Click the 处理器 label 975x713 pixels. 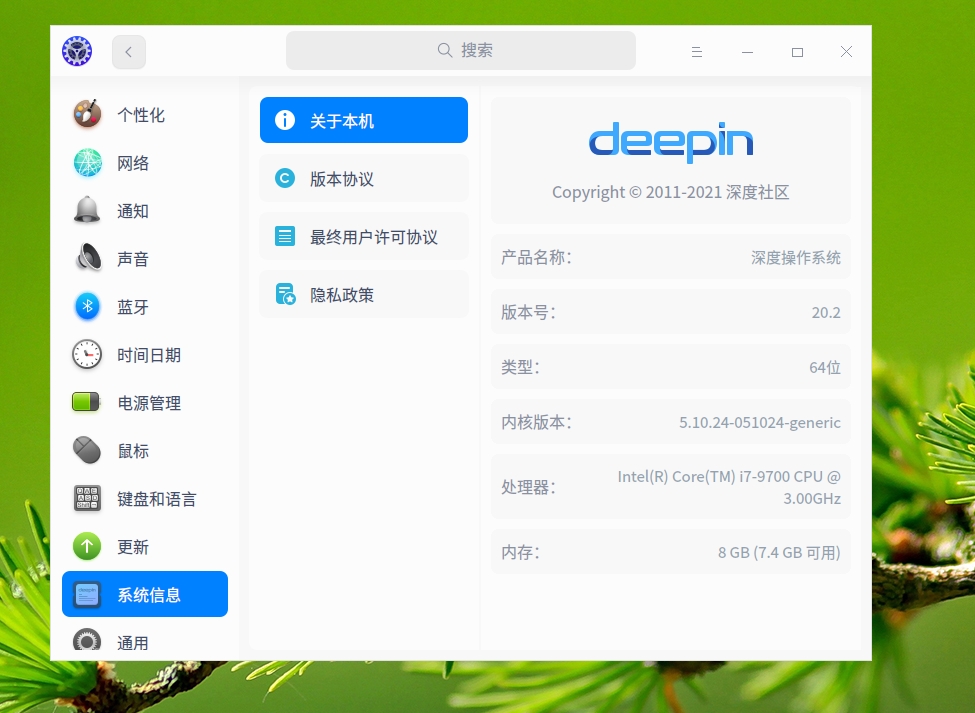click(529, 487)
